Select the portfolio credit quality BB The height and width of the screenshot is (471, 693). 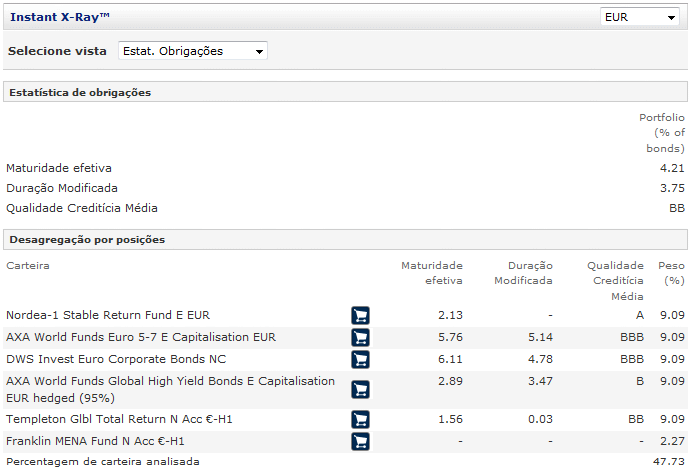click(x=677, y=208)
